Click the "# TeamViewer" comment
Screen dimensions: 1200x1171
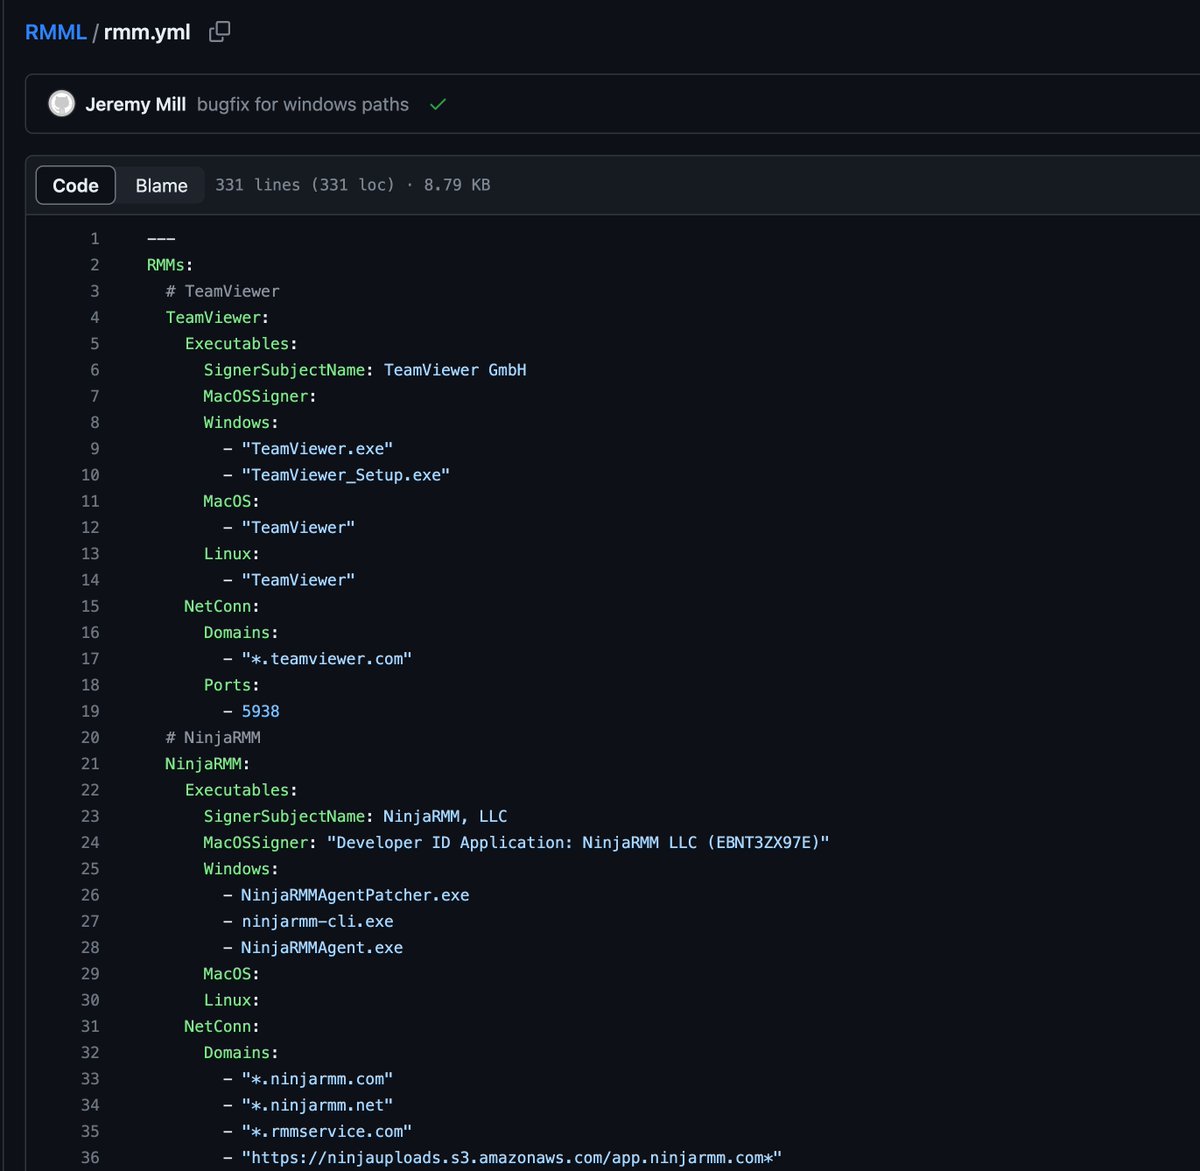coord(223,291)
